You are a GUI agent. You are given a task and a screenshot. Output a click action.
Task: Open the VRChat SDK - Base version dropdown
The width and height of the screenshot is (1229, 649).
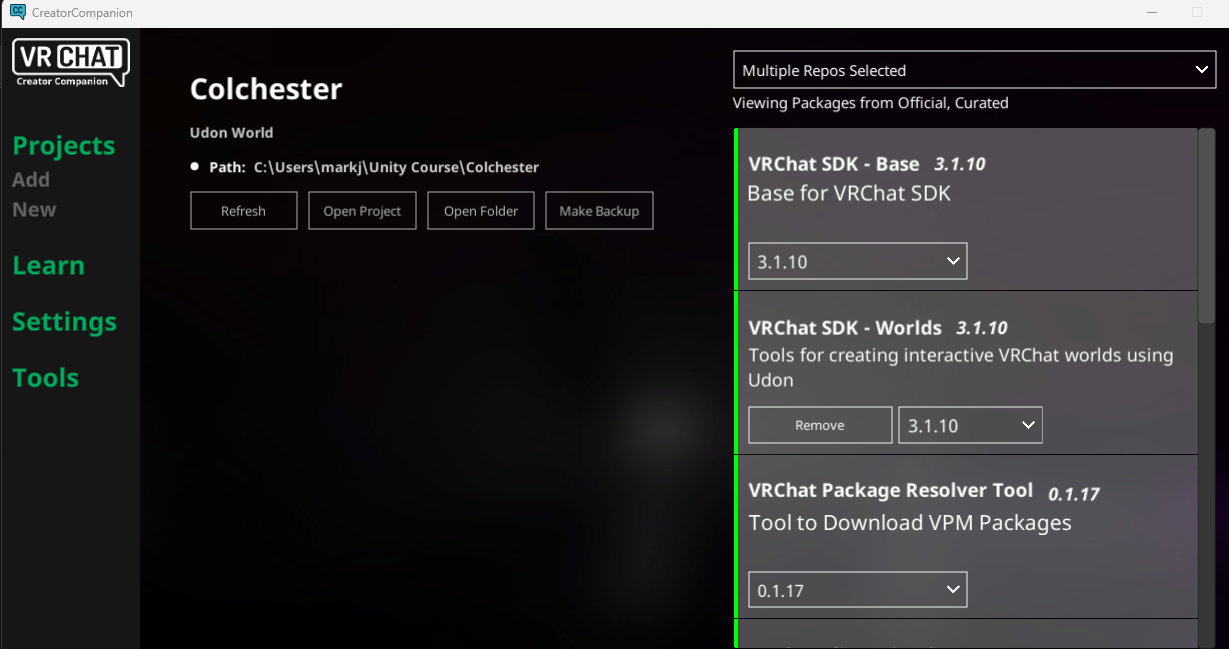pos(858,261)
